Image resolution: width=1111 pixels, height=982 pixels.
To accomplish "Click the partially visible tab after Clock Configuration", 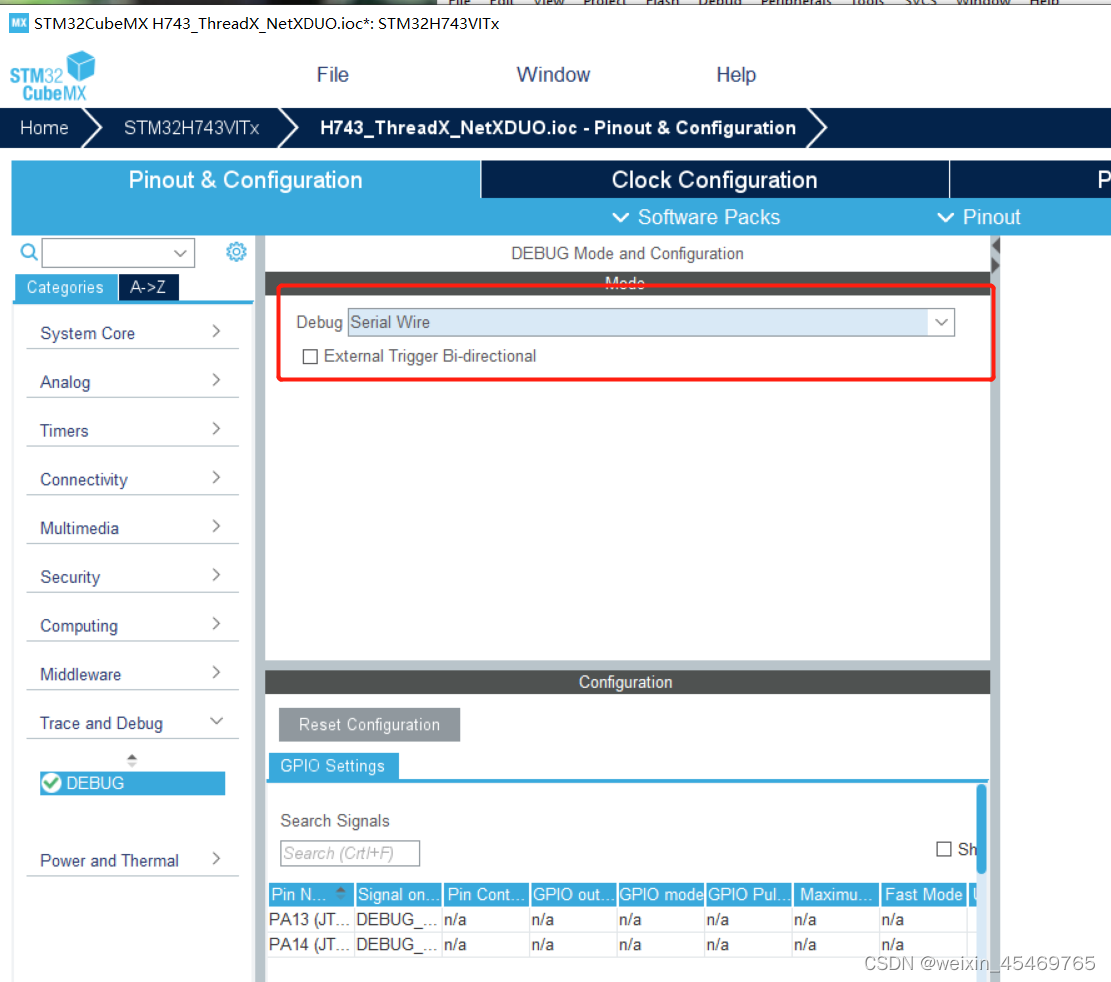I will (1031, 180).
